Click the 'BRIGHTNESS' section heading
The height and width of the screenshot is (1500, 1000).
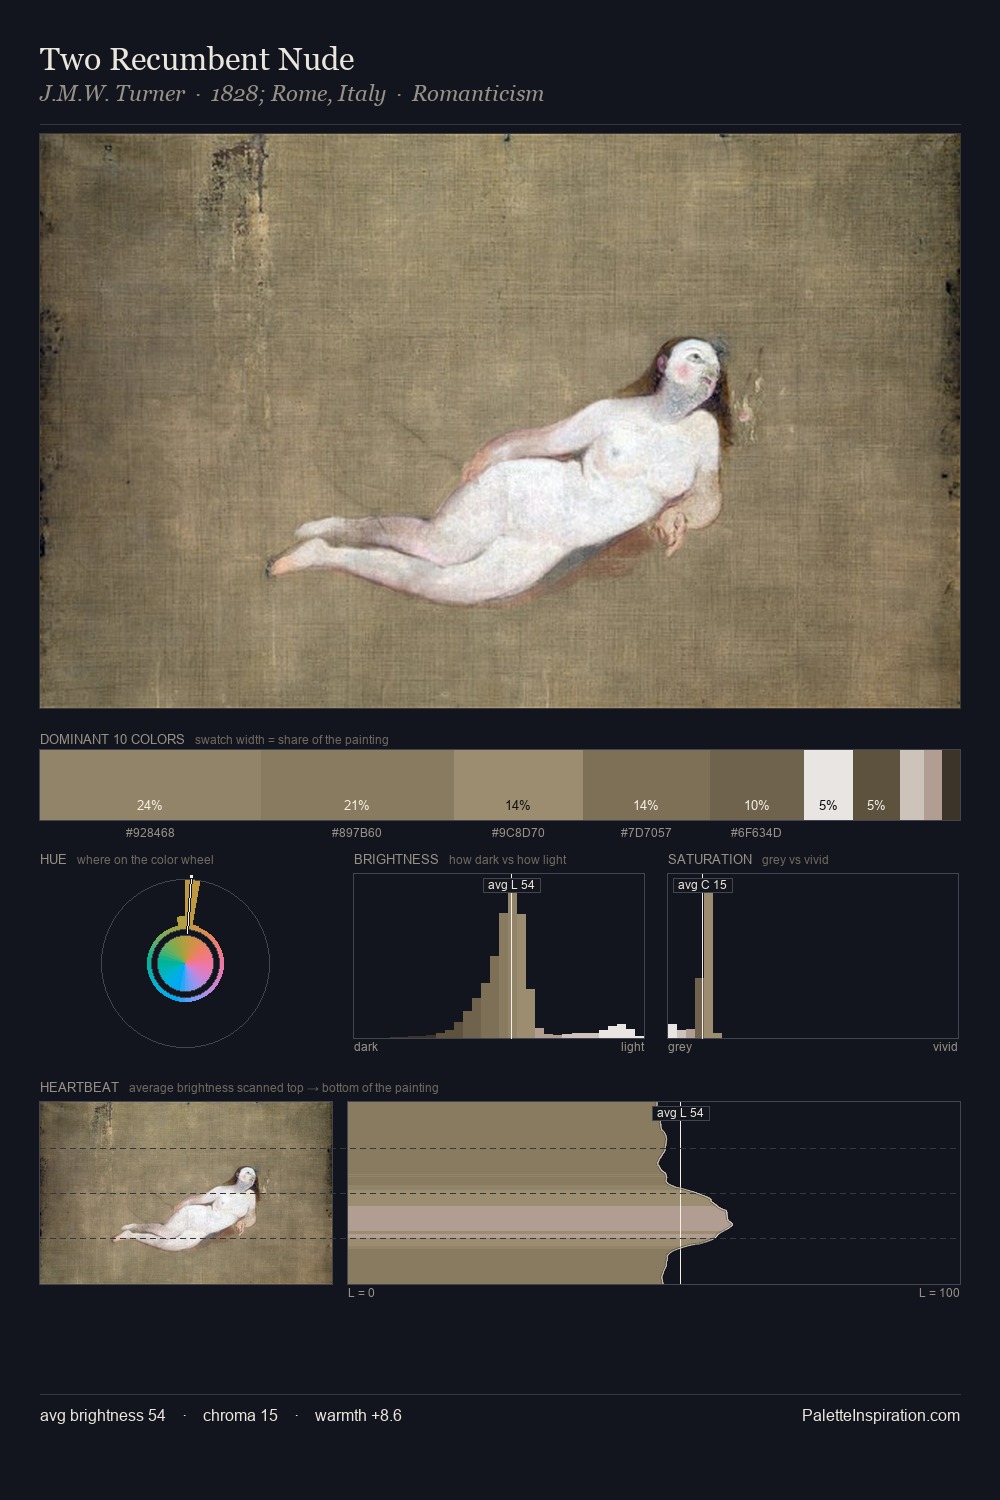click(x=396, y=860)
